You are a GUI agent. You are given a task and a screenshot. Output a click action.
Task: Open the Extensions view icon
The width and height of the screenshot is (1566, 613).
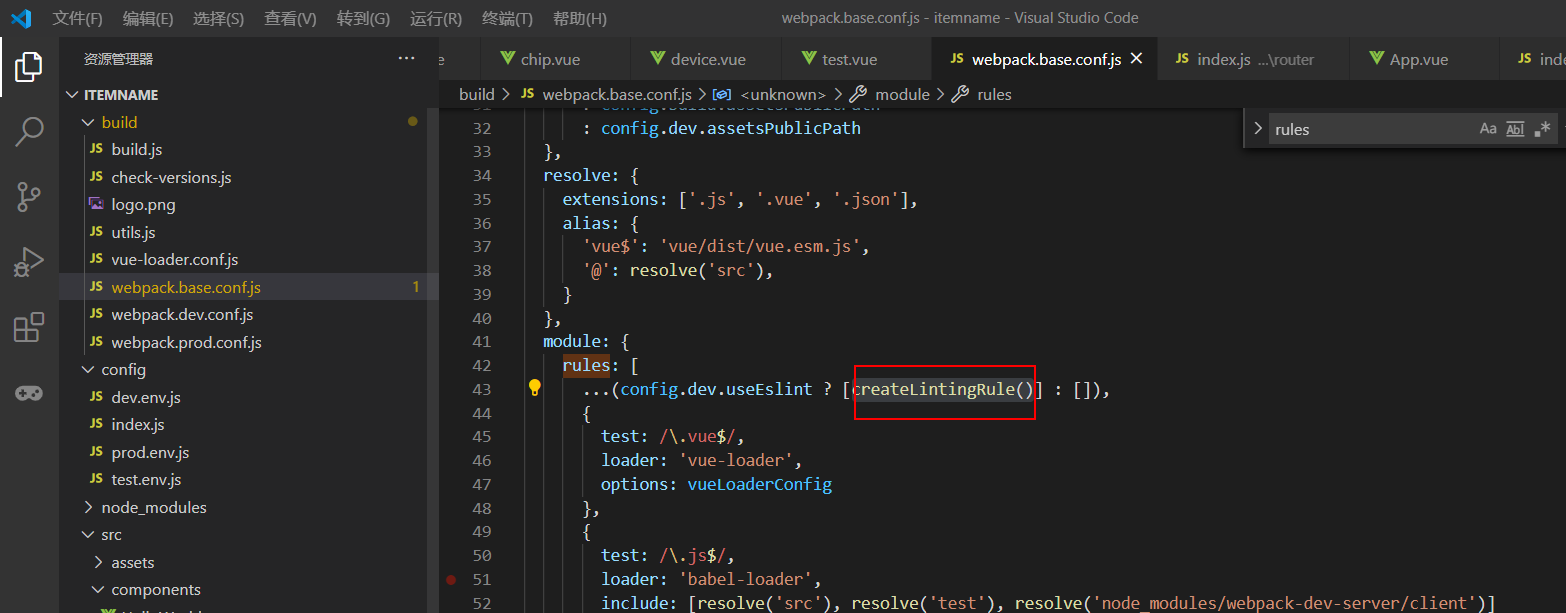pos(28,328)
